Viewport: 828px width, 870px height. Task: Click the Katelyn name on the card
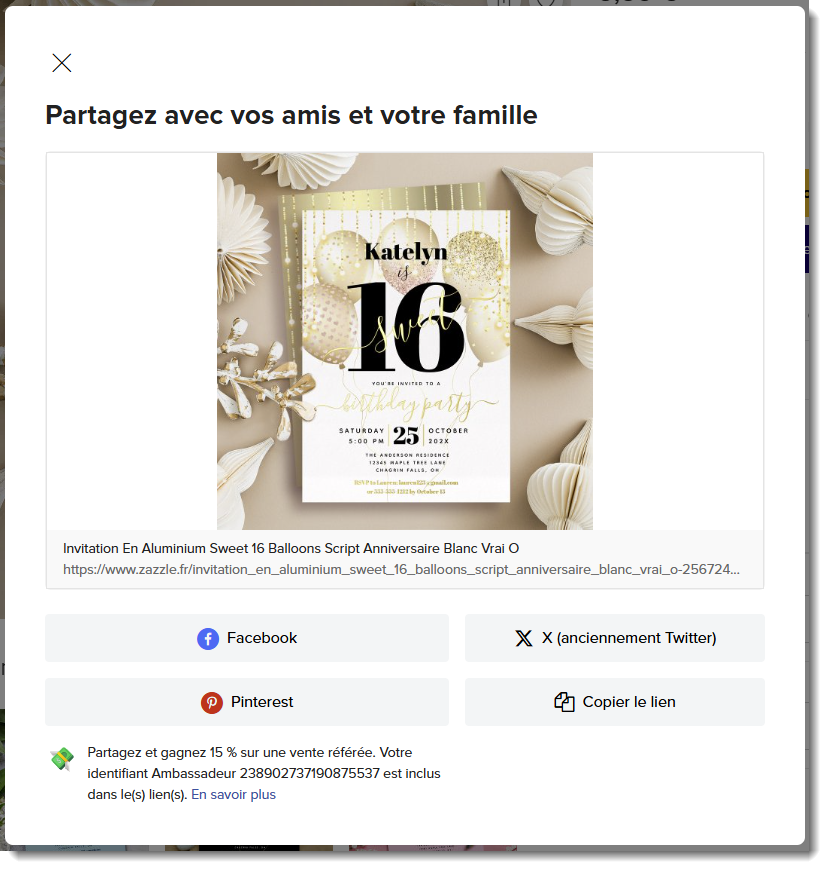click(x=406, y=252)
